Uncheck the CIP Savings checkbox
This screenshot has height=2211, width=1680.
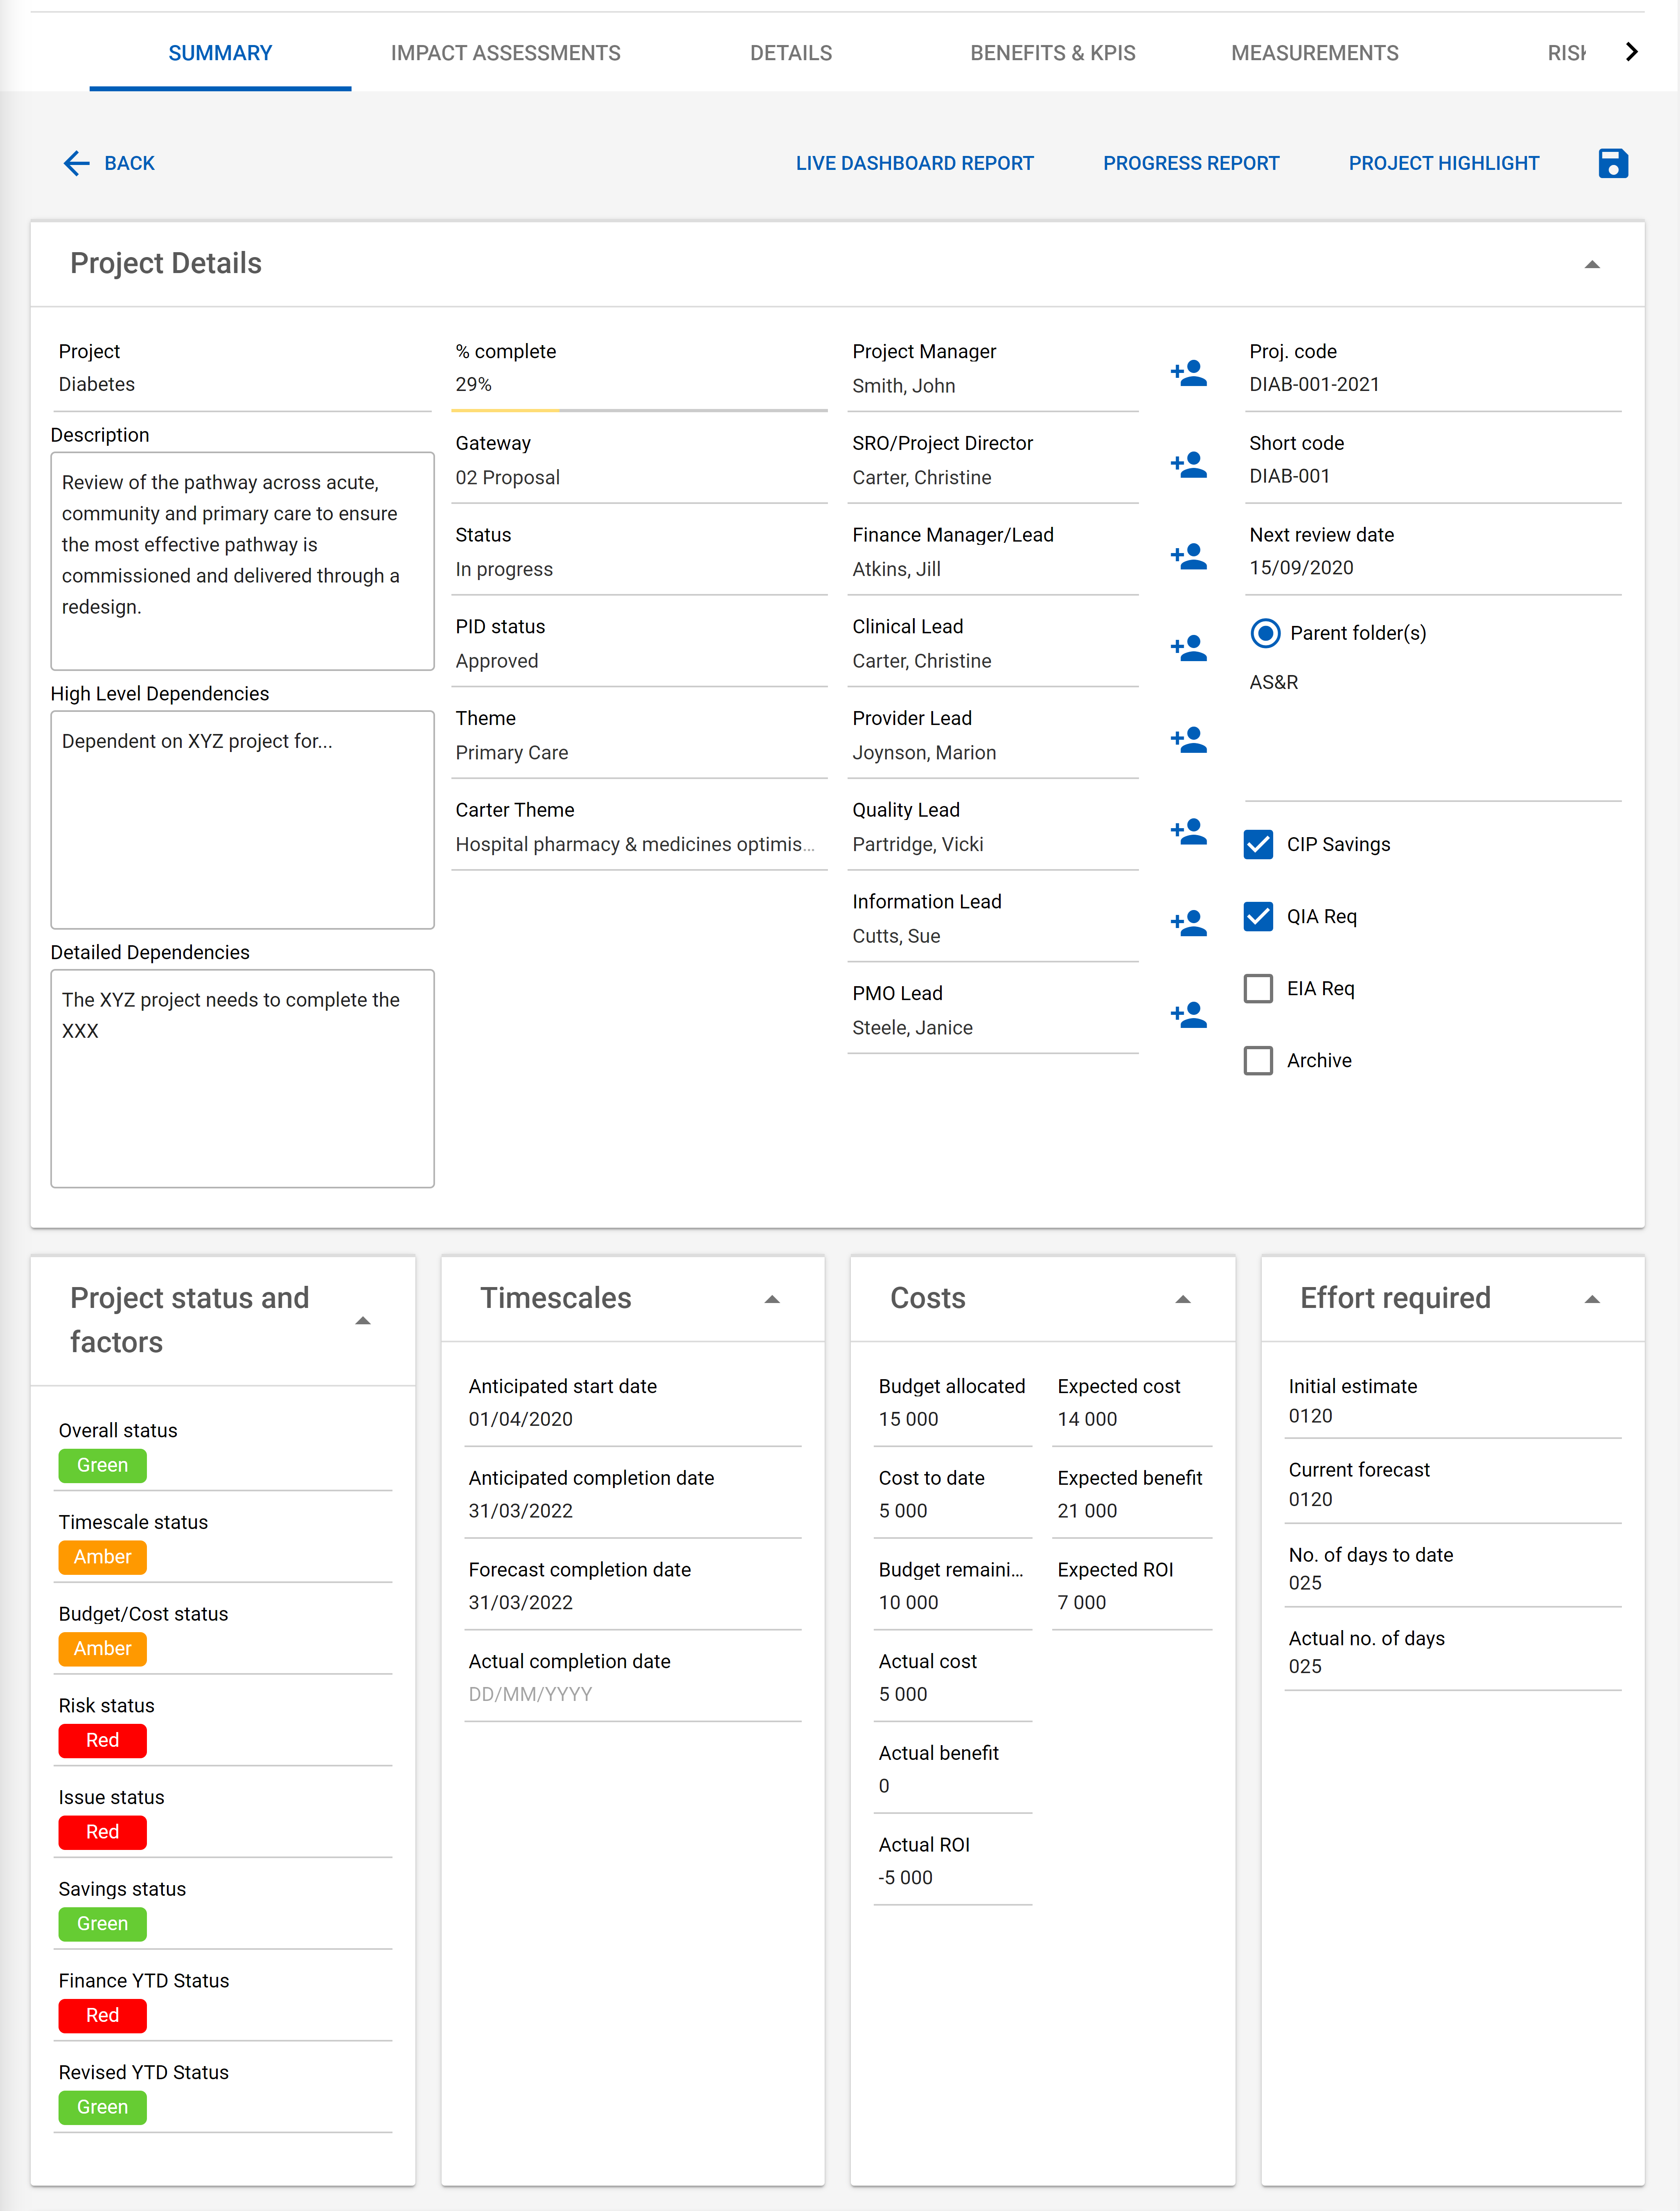tap(1258, 845)
